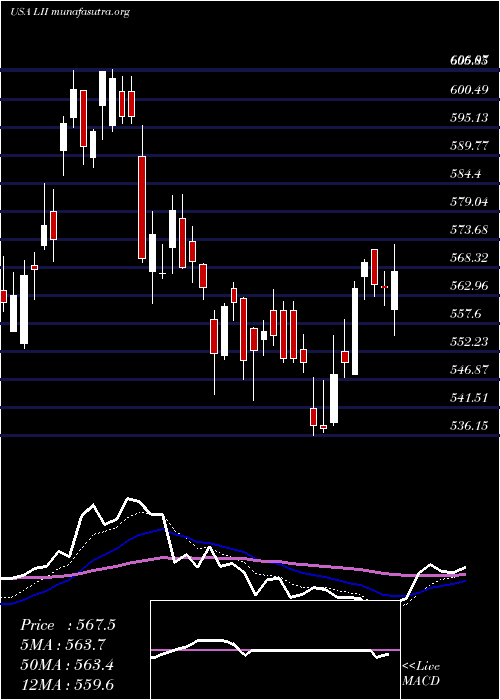Click the 600.49 price axis label
This screenshot has height=700, width=500.
469,90
